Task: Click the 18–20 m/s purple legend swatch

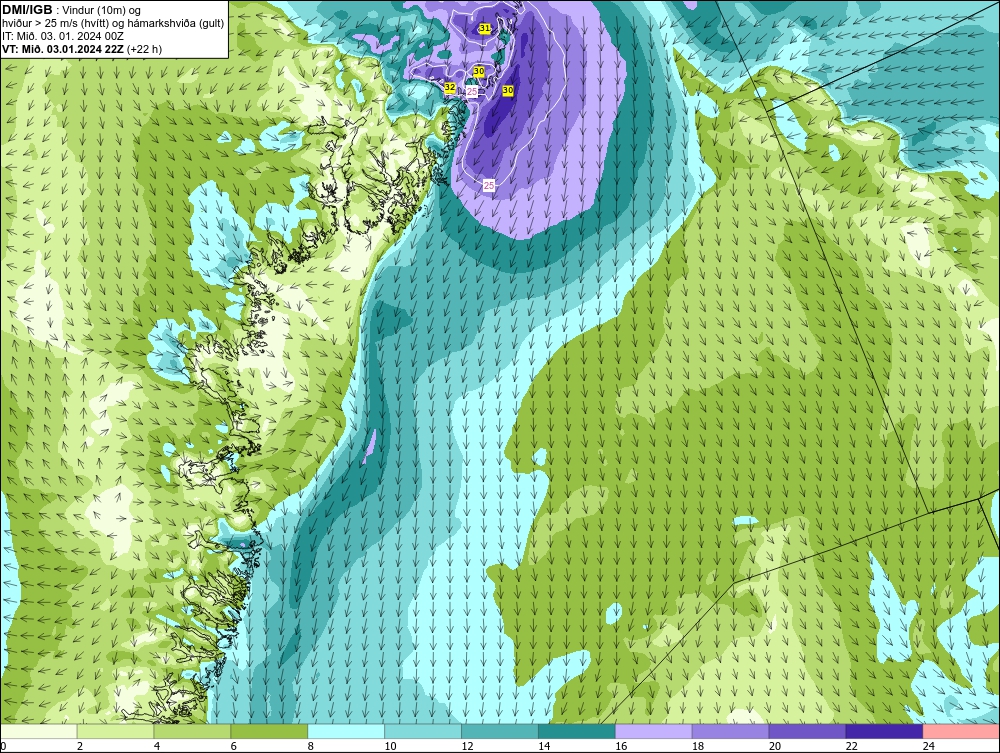Action: click(x=730, y=731)
